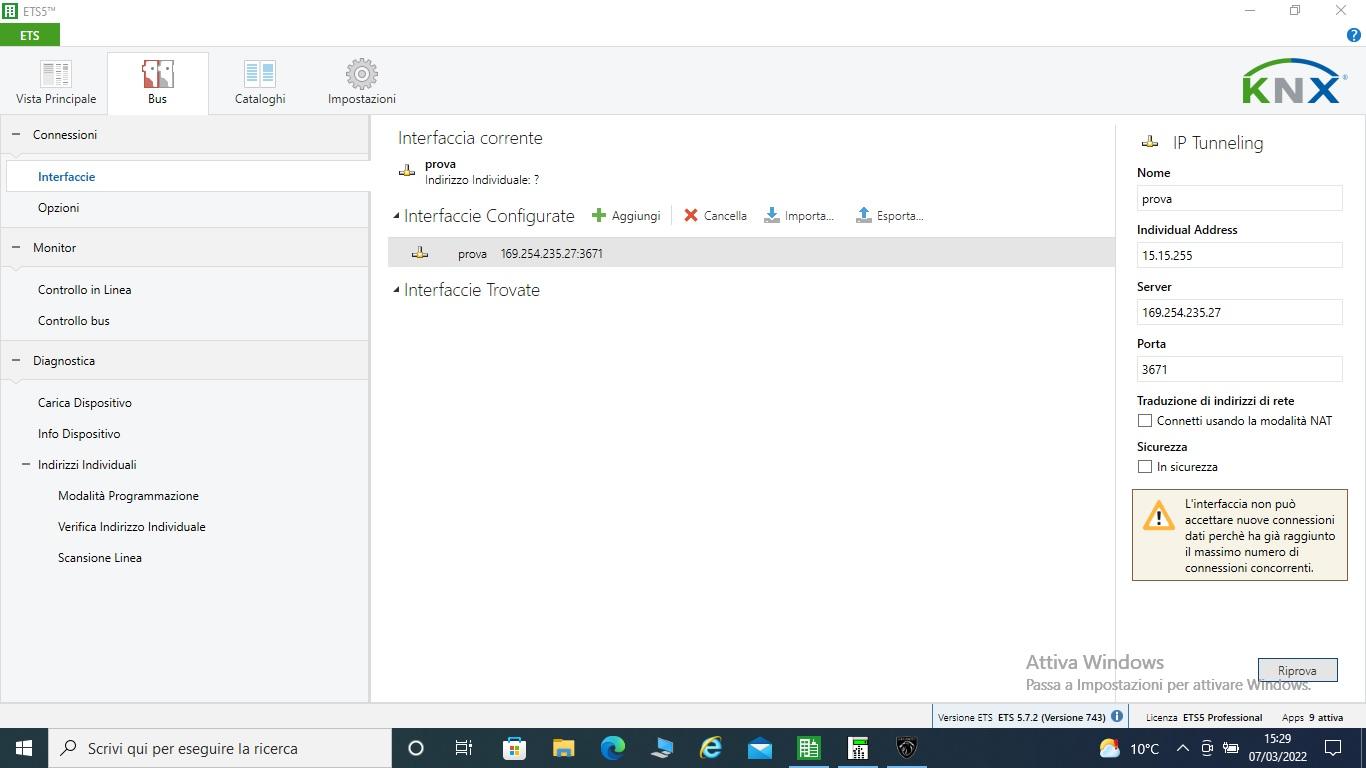The image size is (1366, 768).
Task: Click the KNX logo
Action: pyautogui.click(x=1294, y=82)
